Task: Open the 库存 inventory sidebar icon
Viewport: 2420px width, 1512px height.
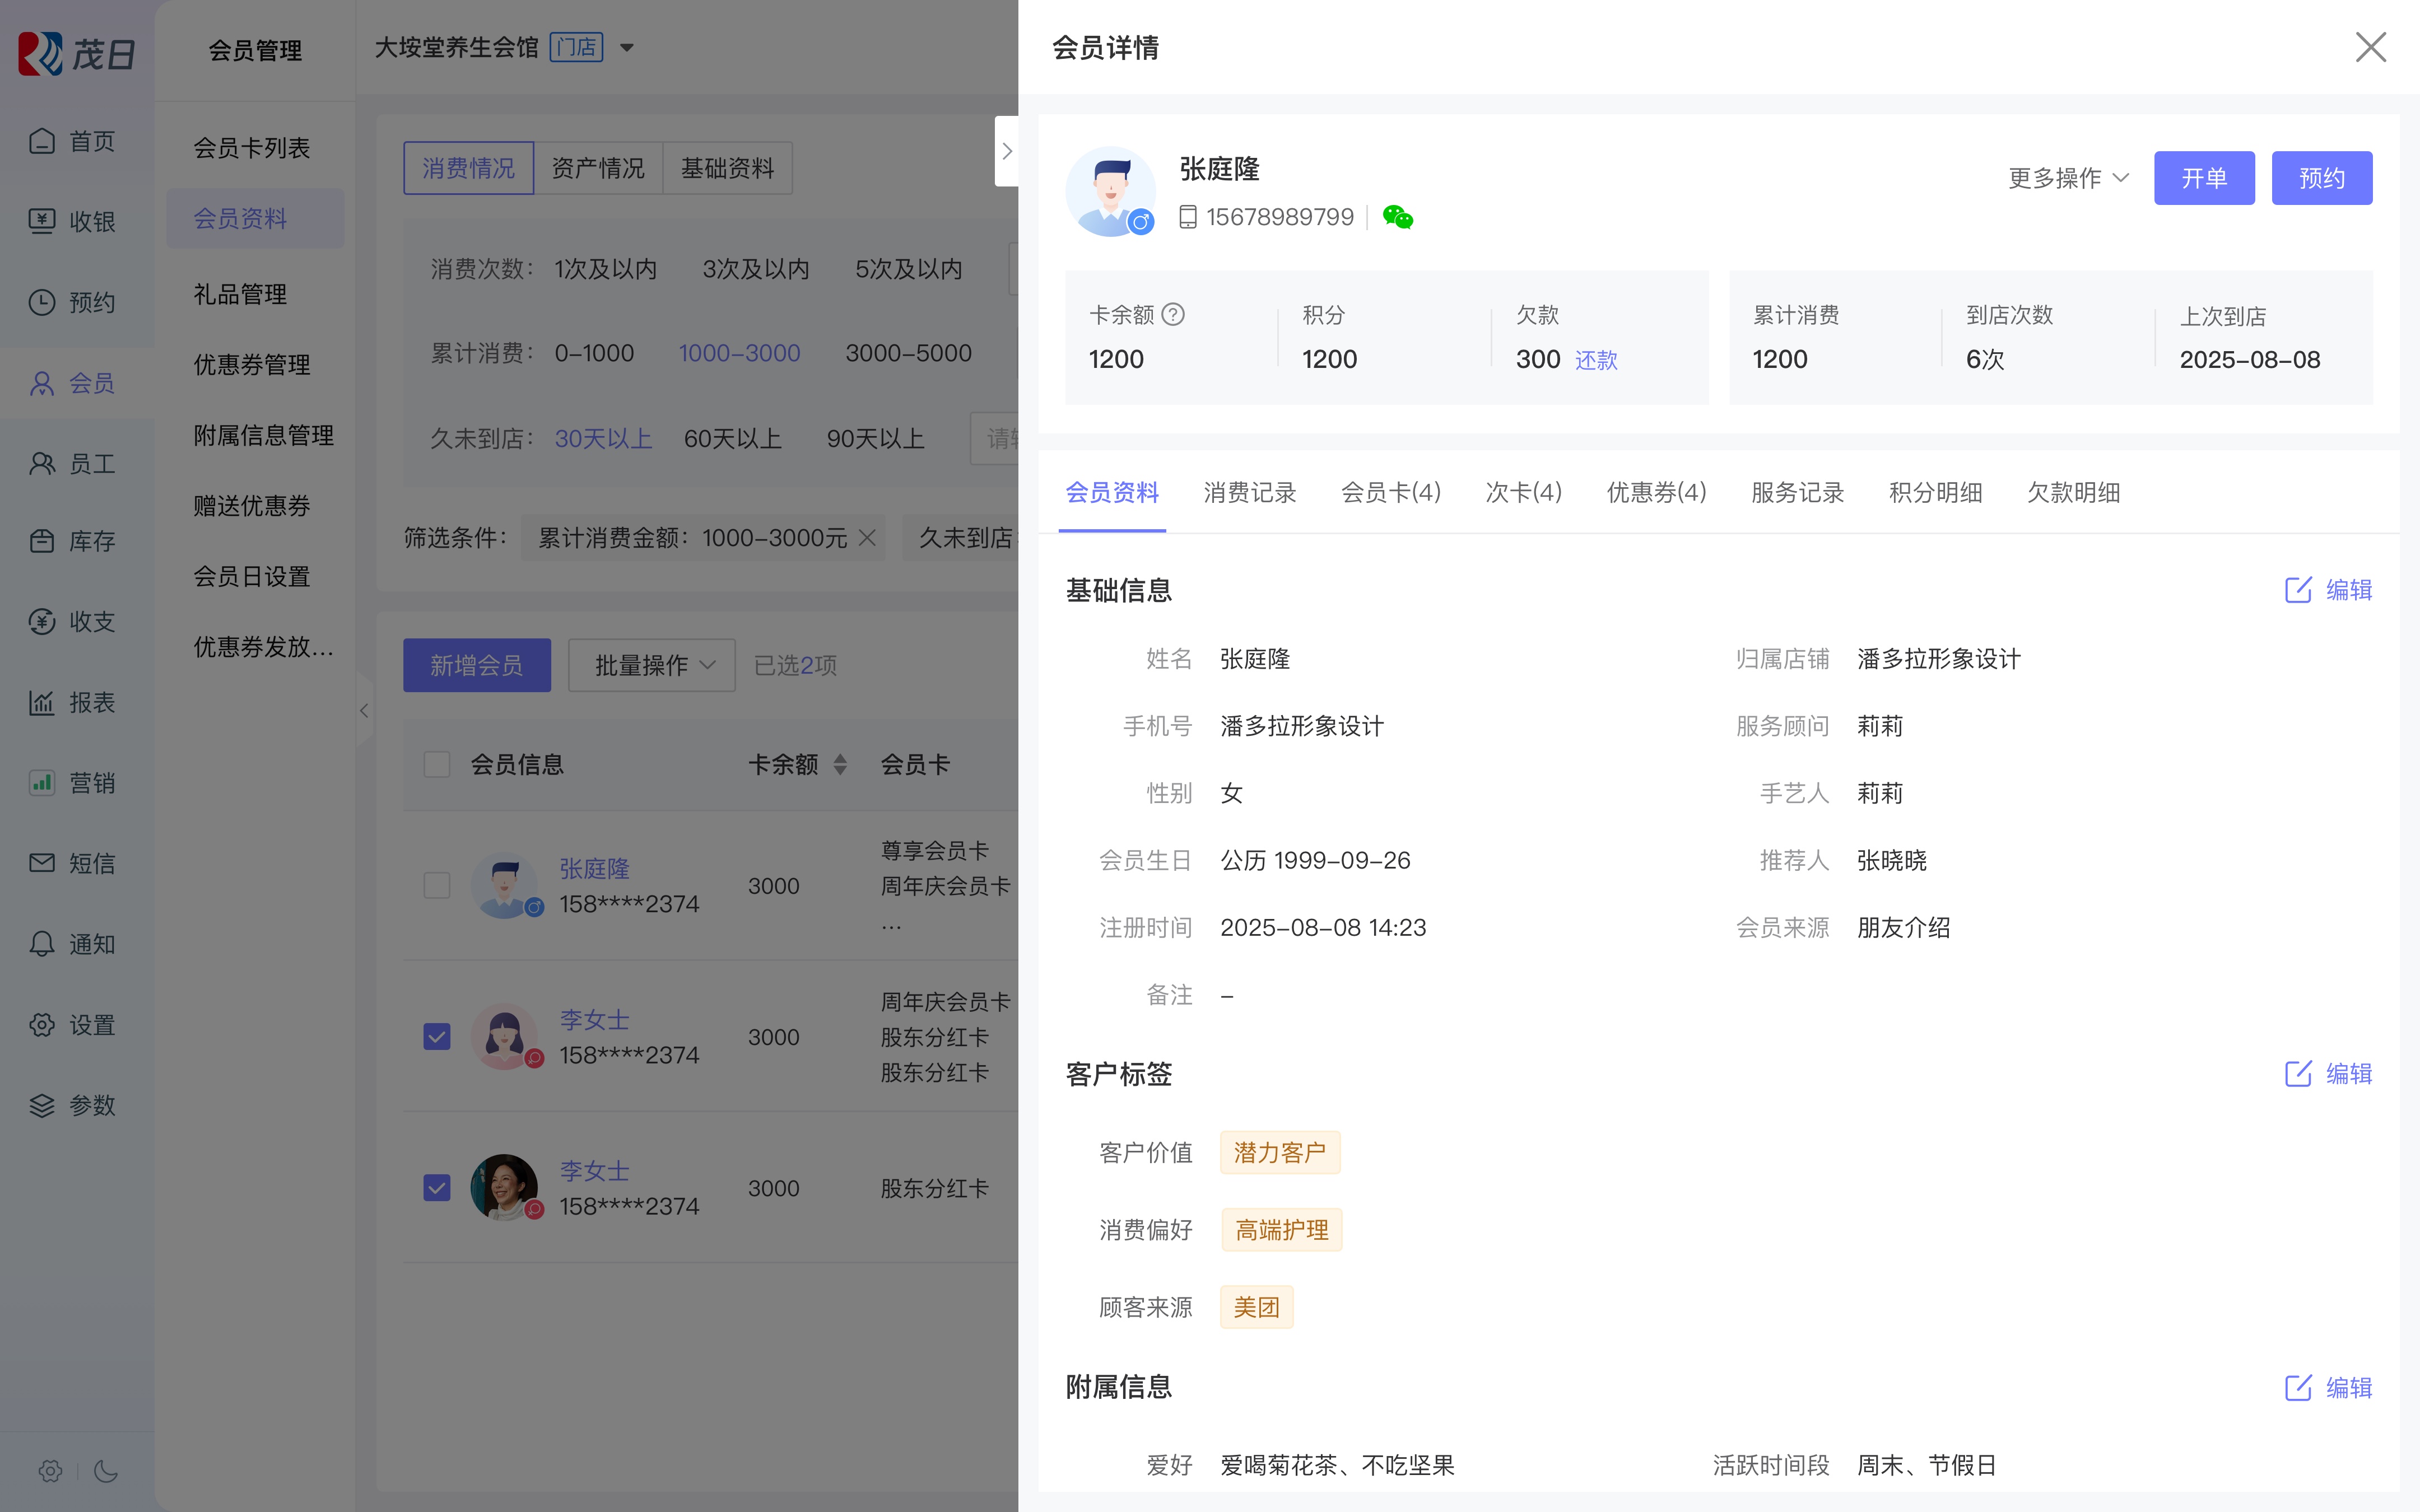Action: point(42,541)
